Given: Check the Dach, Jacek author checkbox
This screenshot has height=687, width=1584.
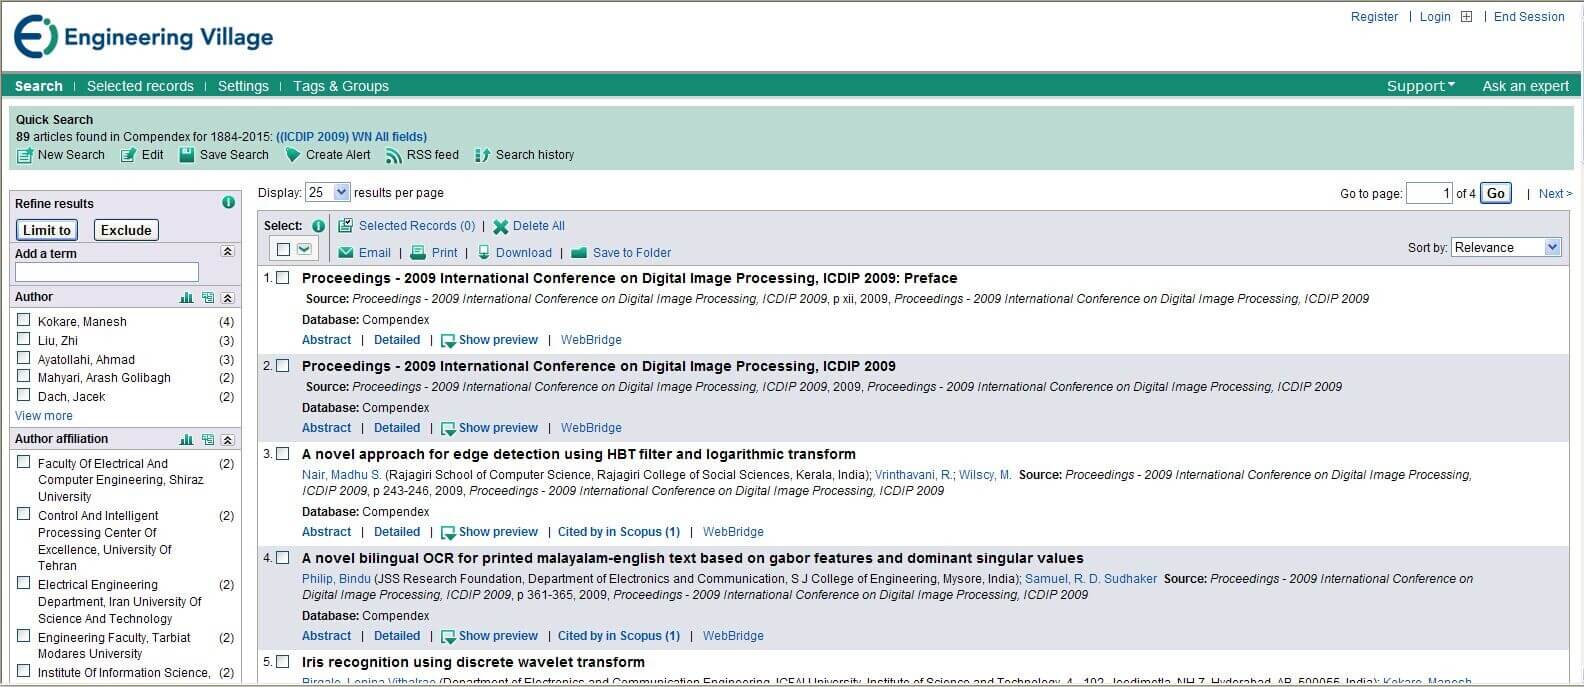Looking at the screenshot, I should pos(24,395).
